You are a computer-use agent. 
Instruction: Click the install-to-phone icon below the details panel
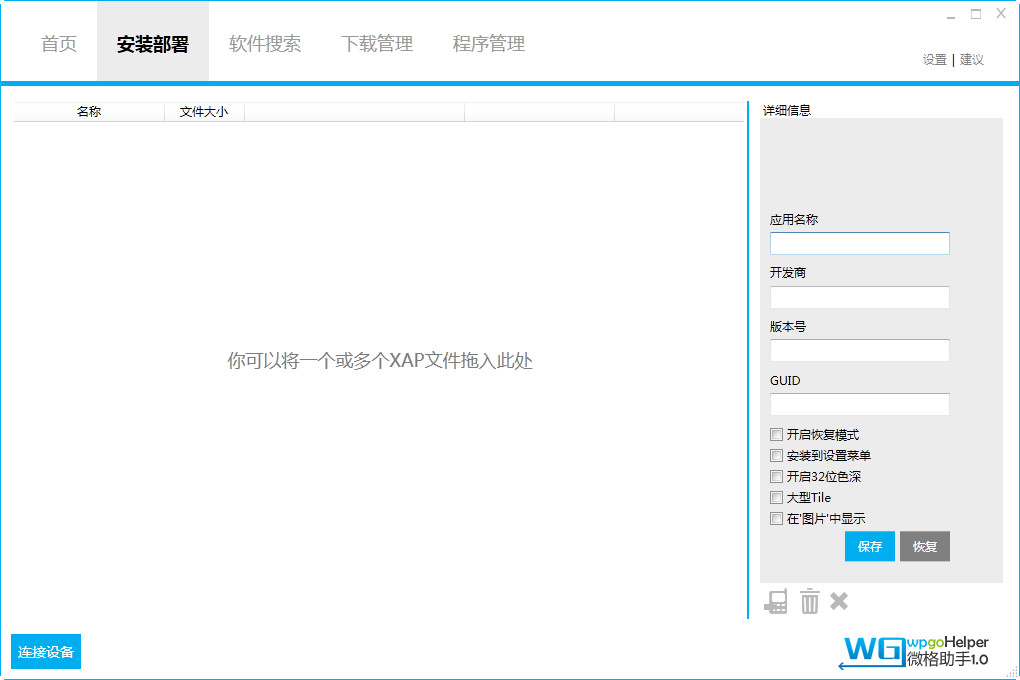(x=776, y=601)
